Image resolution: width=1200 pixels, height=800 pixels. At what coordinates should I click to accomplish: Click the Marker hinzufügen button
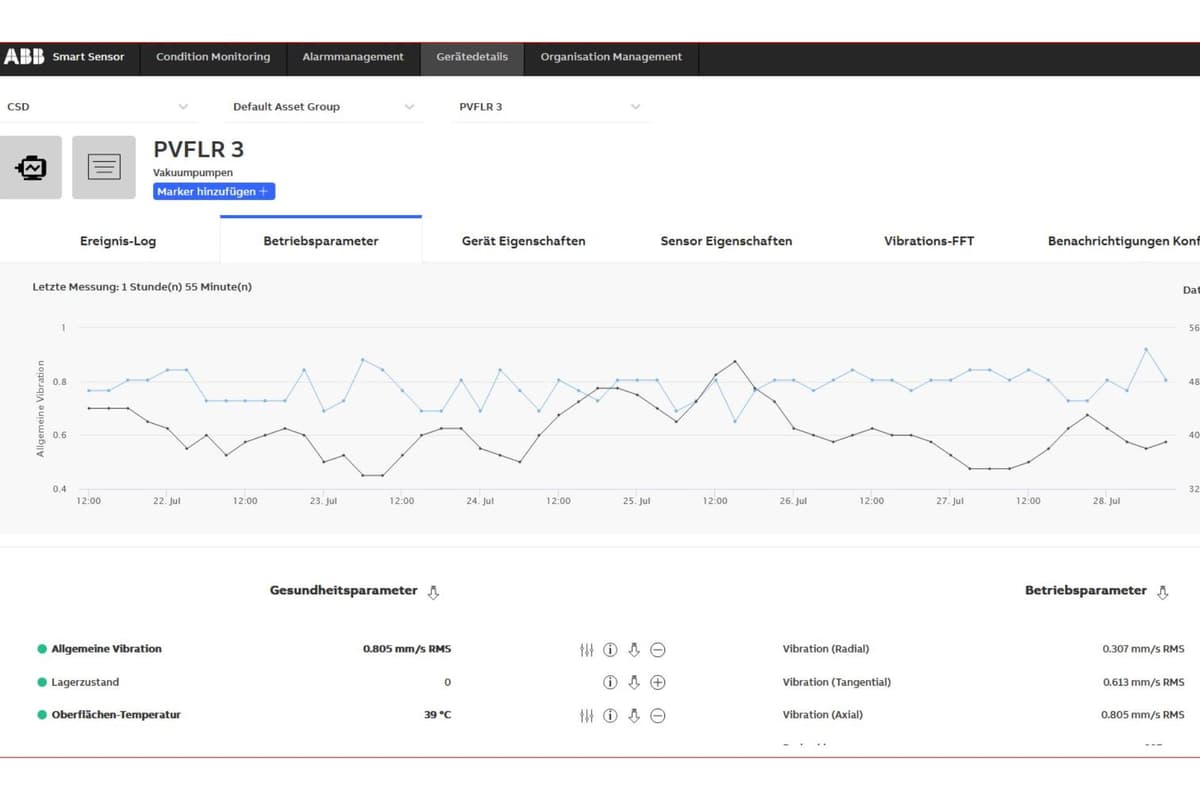(213, 192)
